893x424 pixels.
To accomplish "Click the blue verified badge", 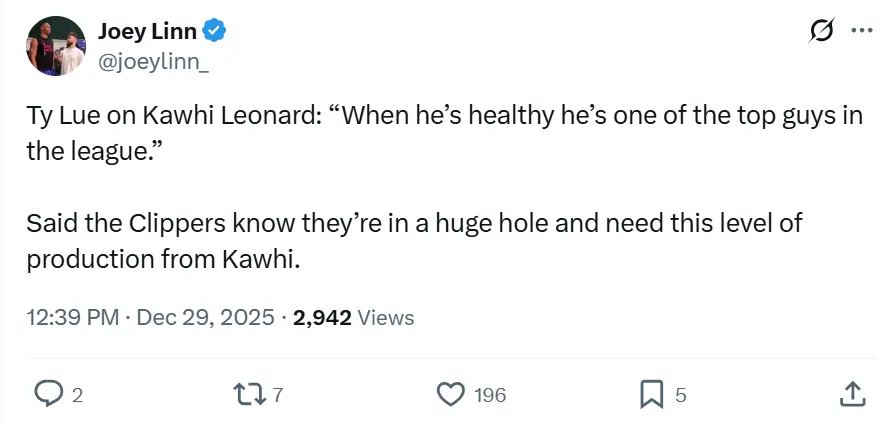I will point(215,31).
